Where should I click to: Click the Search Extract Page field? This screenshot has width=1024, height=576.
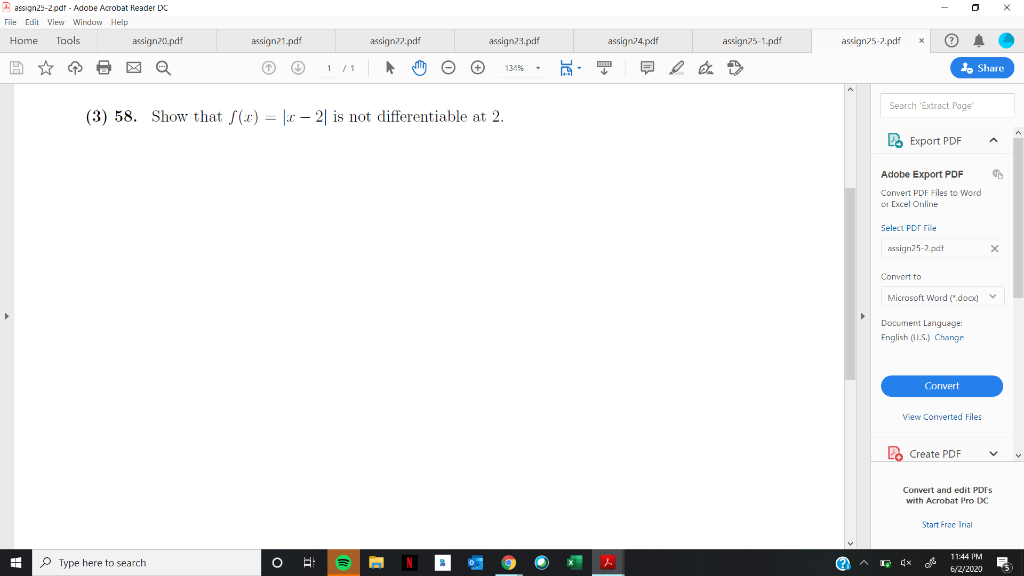(946, 104)
